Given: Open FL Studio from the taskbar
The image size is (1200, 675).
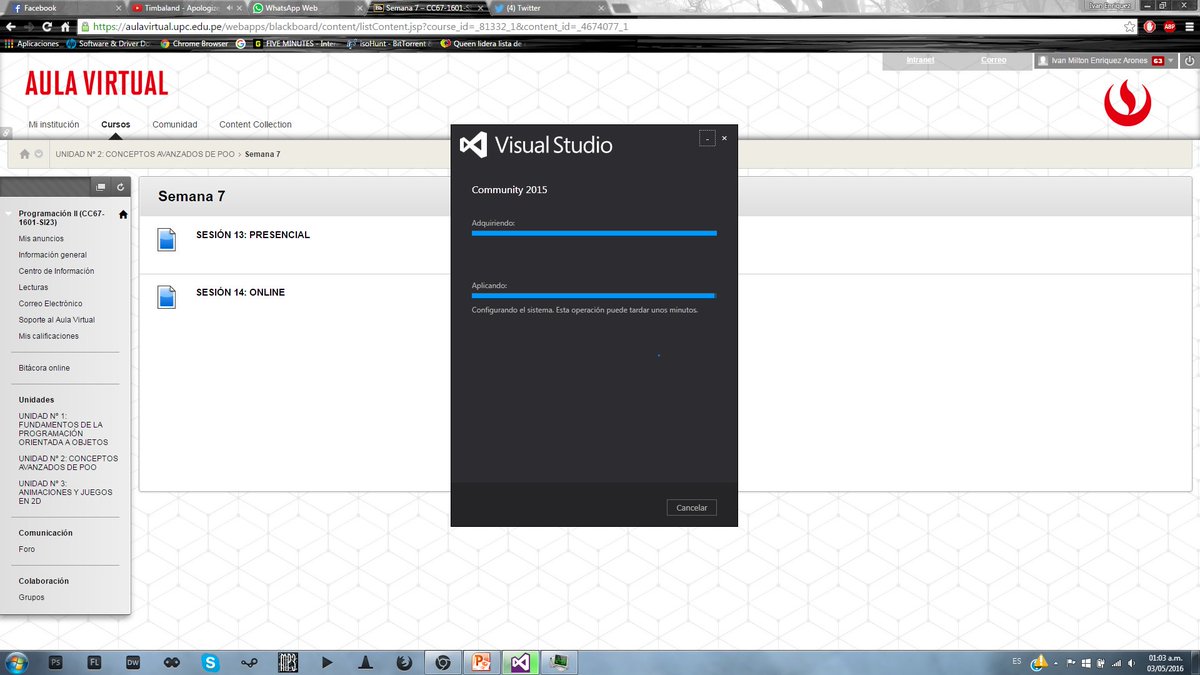Looking at the screenshot, I should (x=95, y=662).
